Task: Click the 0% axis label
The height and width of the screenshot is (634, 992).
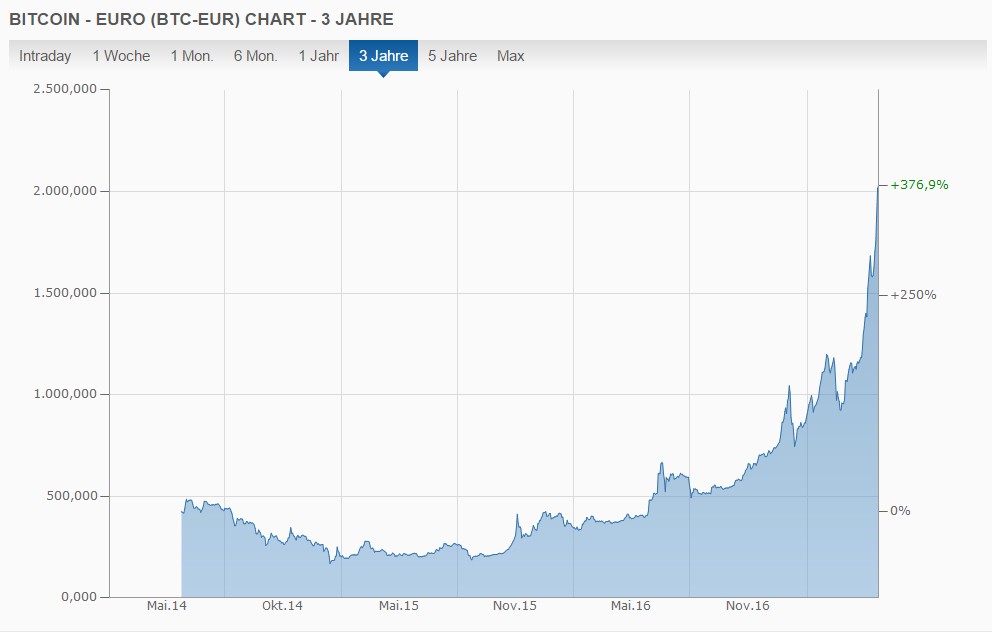Action: pyautogui.click(x=900, y=511)
